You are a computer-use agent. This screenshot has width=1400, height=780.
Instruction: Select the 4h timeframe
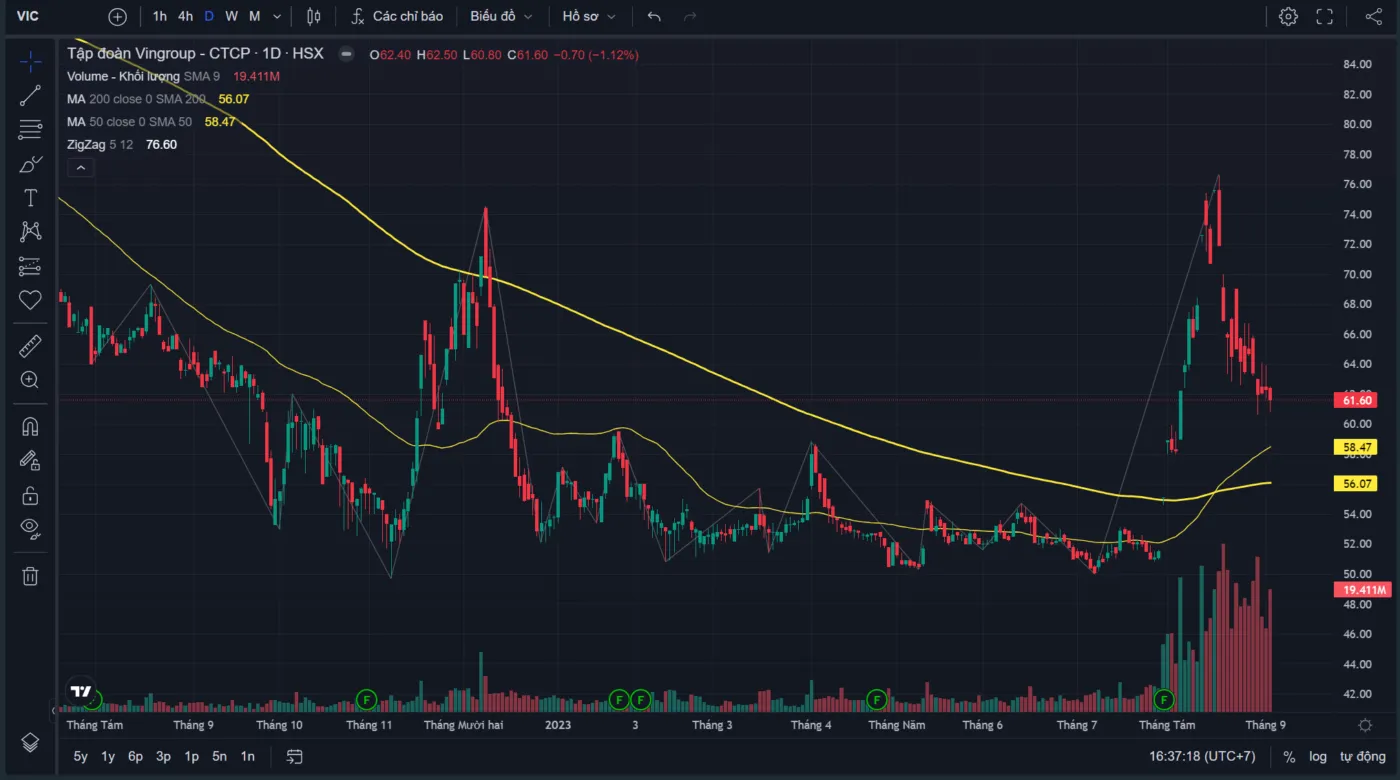click(x=186, y=16)
